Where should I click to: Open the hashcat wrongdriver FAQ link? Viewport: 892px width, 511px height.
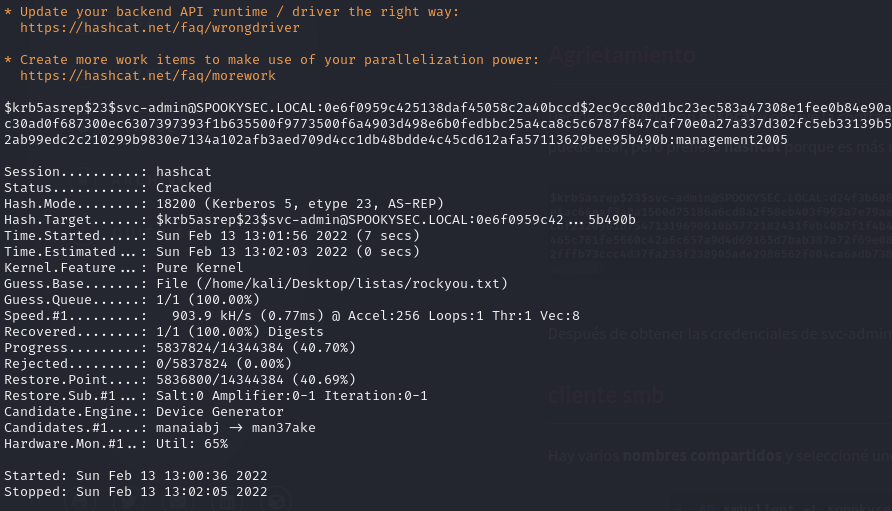click(x=159, y=28)
